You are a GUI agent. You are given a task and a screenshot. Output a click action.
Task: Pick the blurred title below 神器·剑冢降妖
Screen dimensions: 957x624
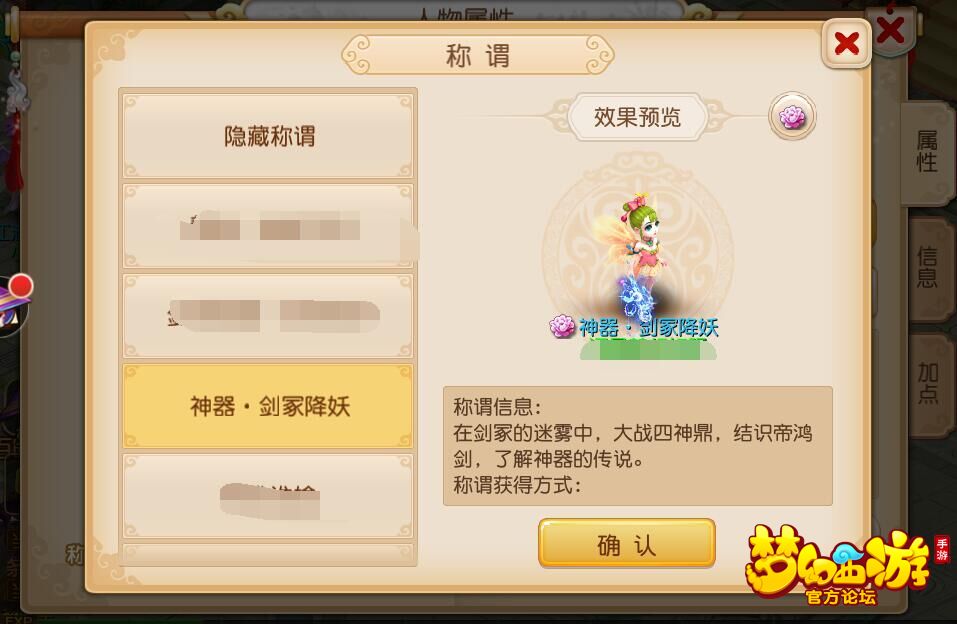click(x=268, y=496)
